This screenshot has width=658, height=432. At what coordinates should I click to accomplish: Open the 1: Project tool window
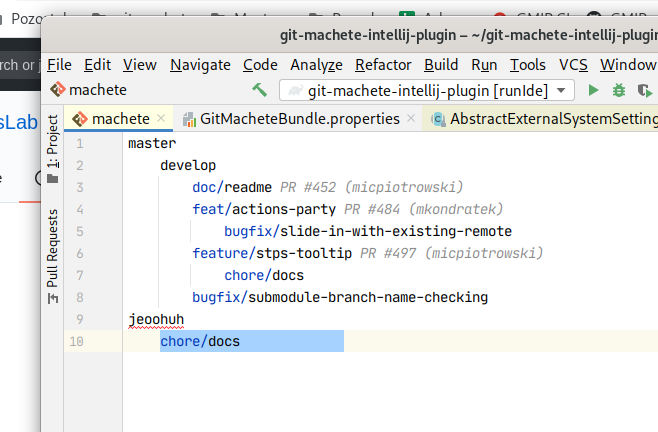53,149
